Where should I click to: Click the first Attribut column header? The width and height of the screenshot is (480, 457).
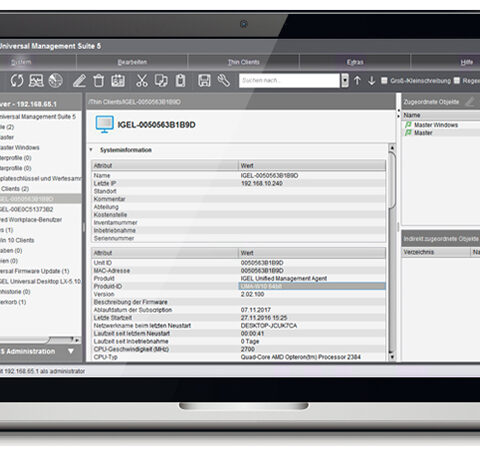click(x=165, y=165)
